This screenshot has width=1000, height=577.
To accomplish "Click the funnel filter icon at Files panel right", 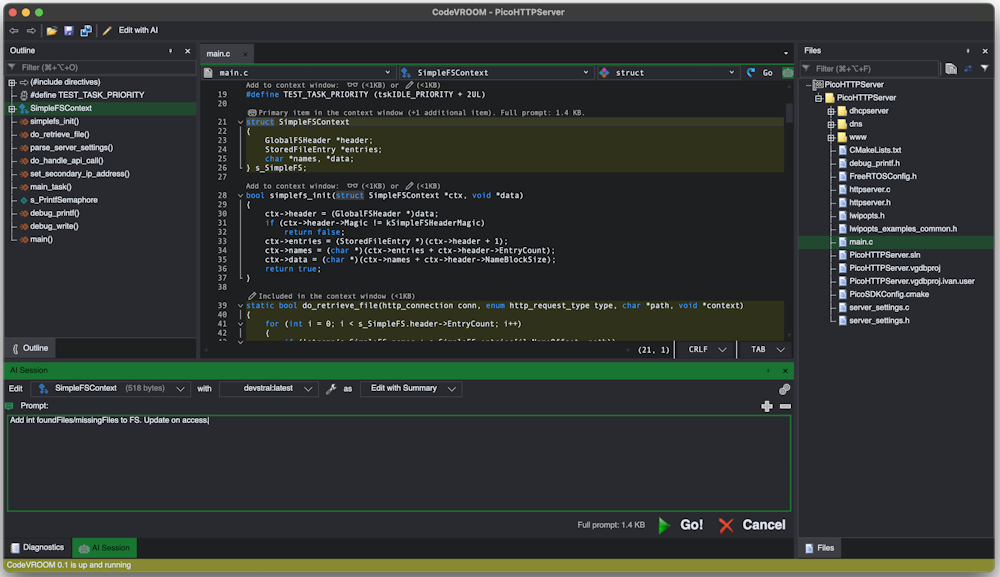I will pos(985,68).
